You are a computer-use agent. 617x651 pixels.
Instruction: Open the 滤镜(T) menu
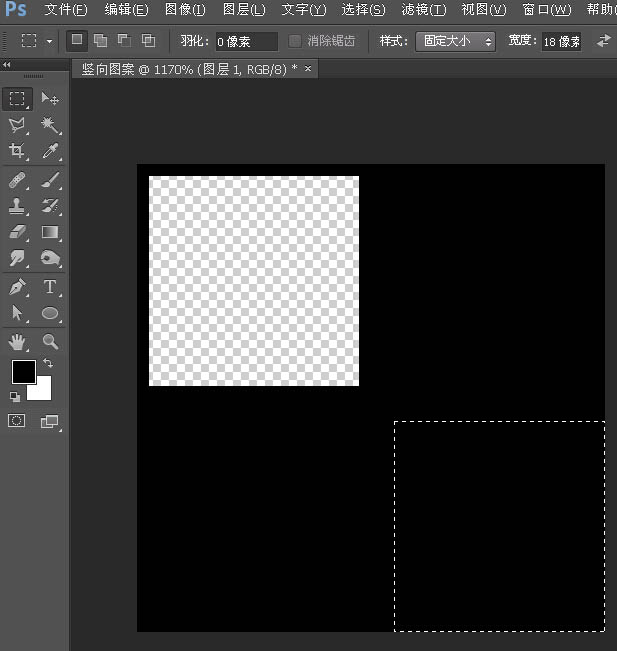pyautogui.click(x=422, y=9)
